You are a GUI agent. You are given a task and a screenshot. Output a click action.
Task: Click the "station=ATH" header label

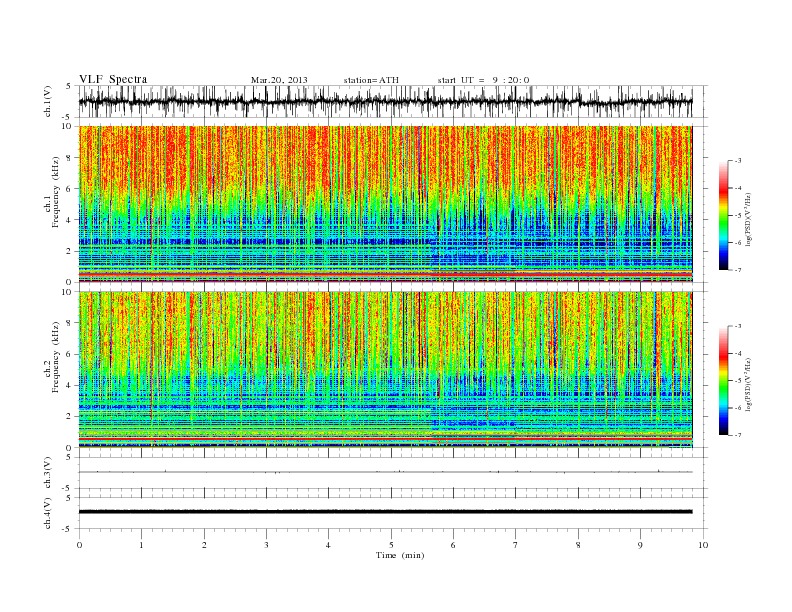coord(371,80)
